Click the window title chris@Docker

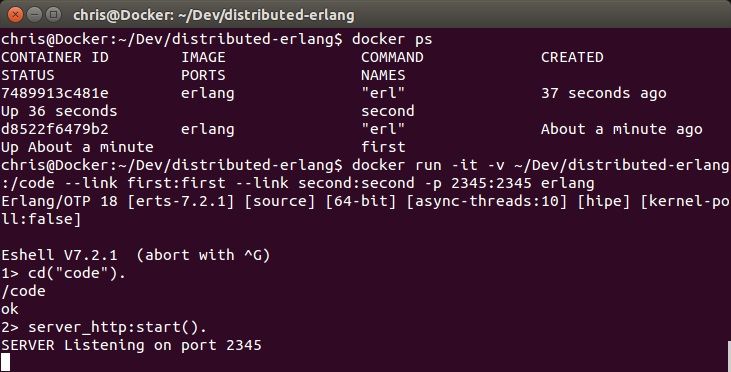[x=214, y=15]
